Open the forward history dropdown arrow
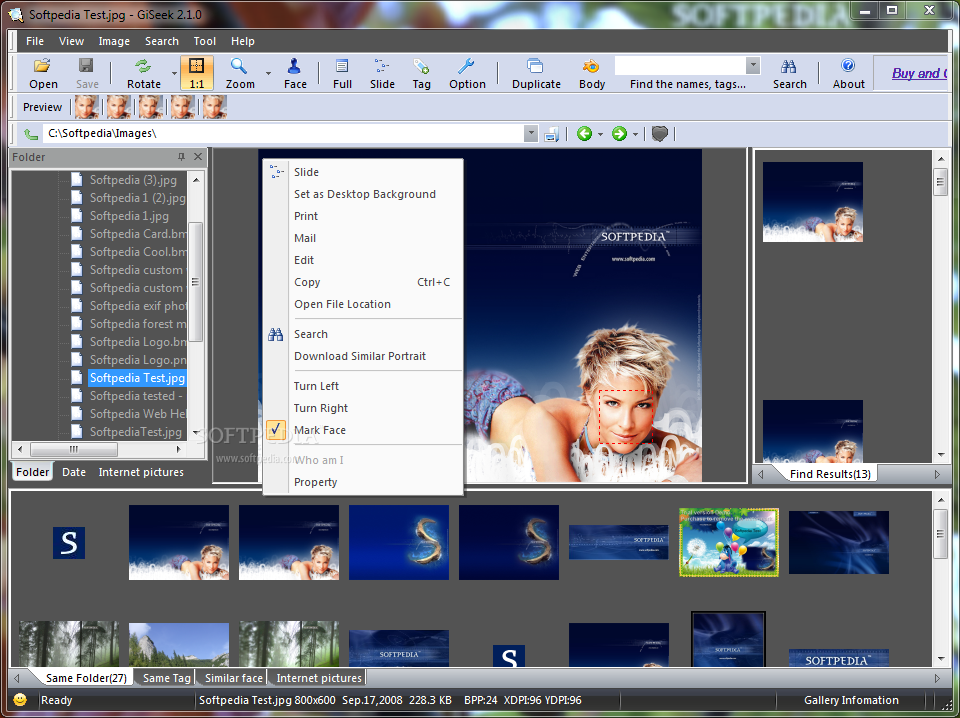Image resolution: width=960 pixels, height=718 pixels. 636,134
